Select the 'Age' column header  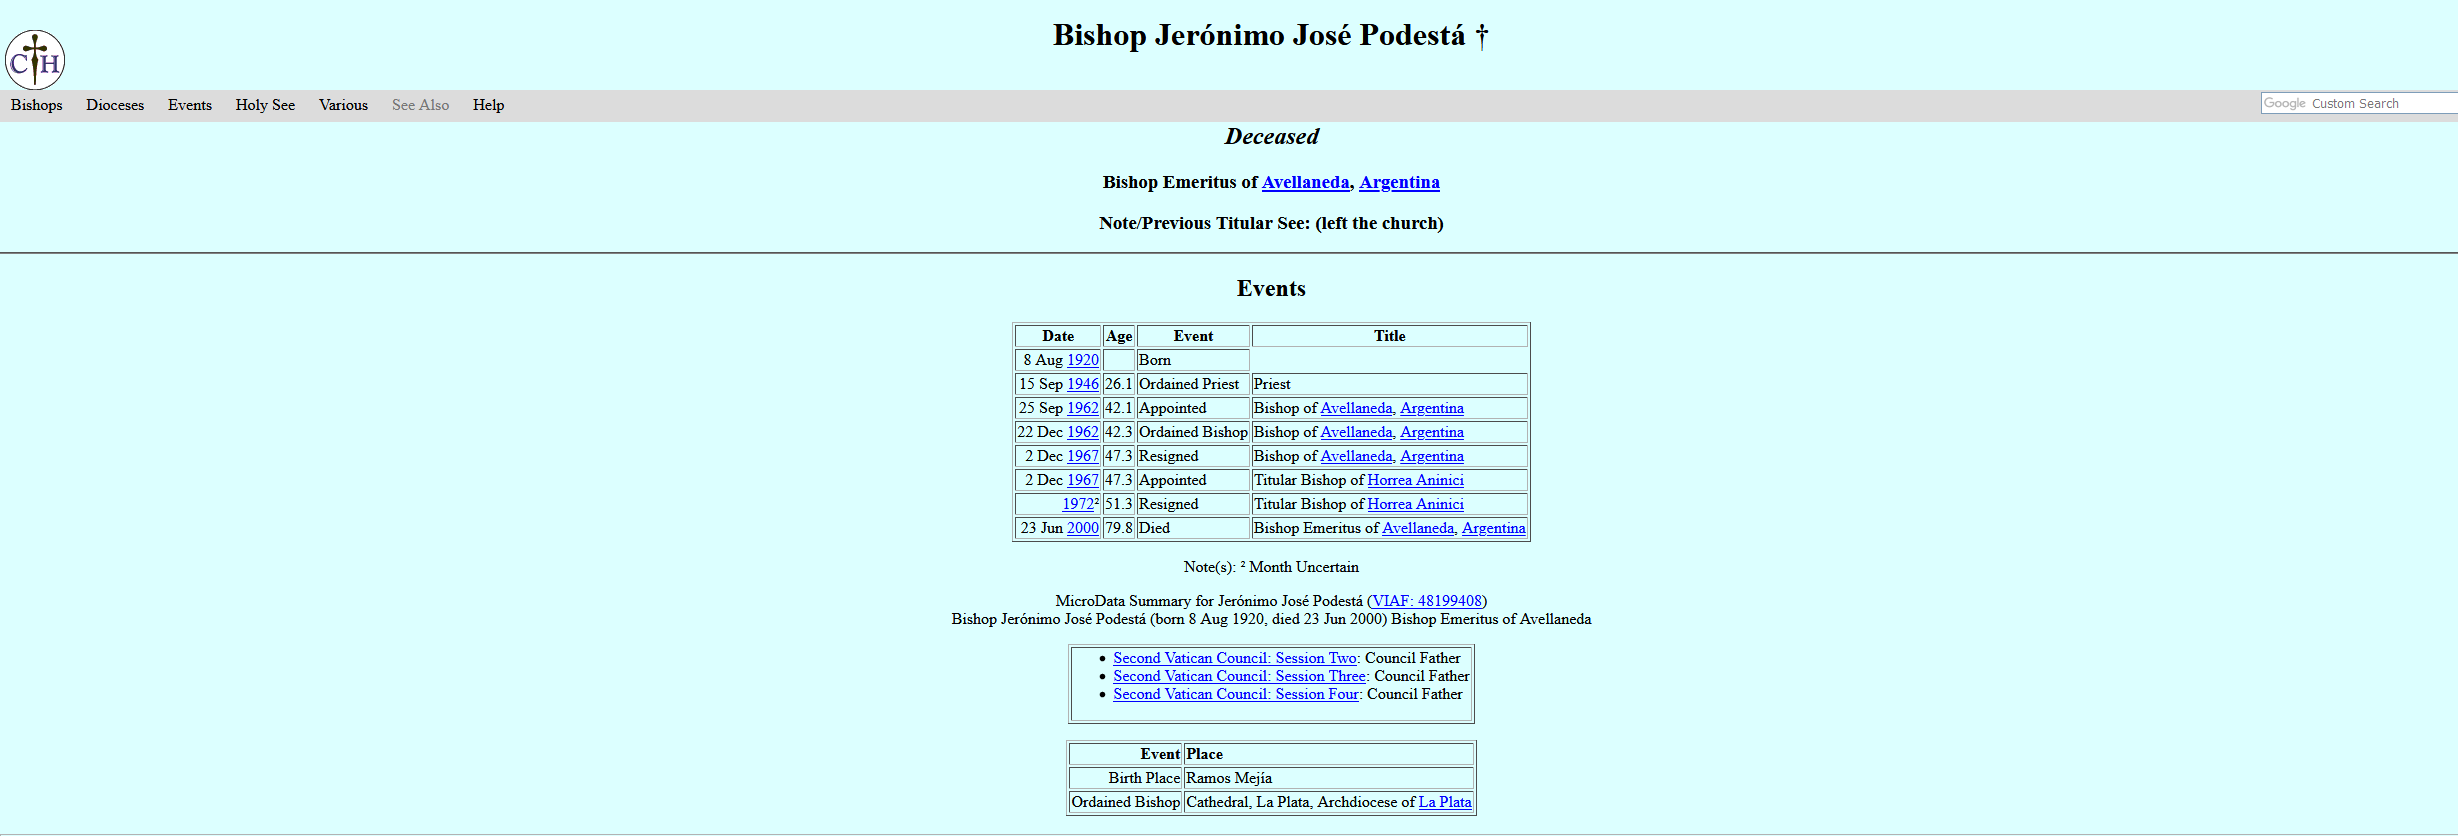coord(1119,336)
